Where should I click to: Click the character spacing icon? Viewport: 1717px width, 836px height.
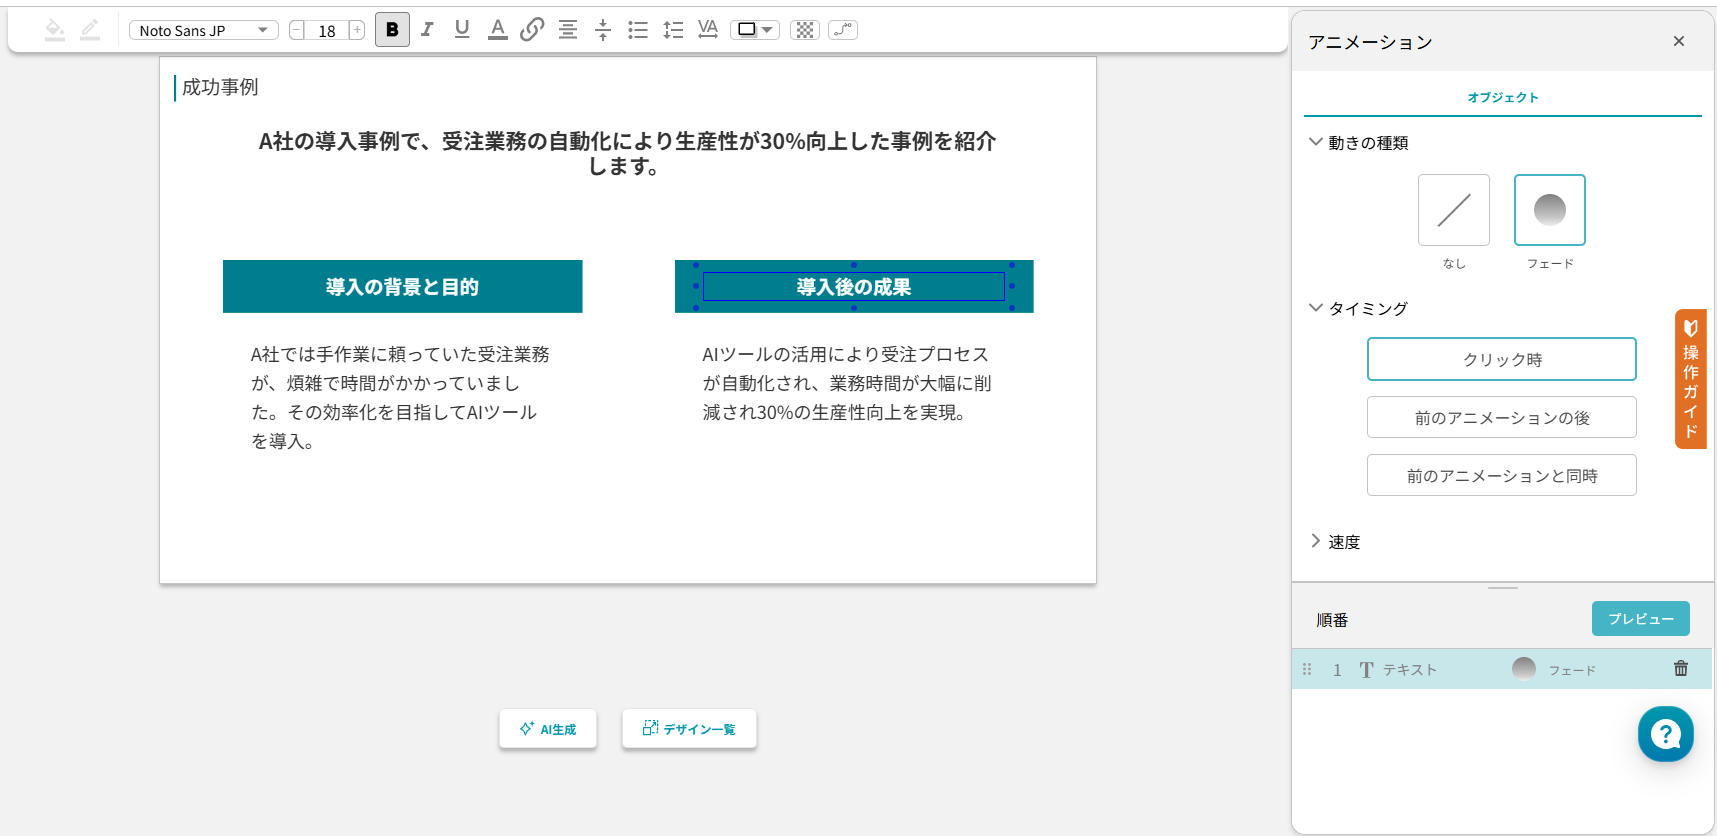708,30
